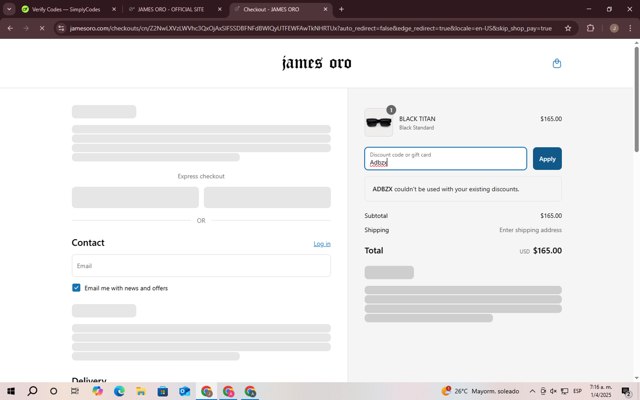Click the $165.00 total amount
640x400 pixels.
pos(547,251)
